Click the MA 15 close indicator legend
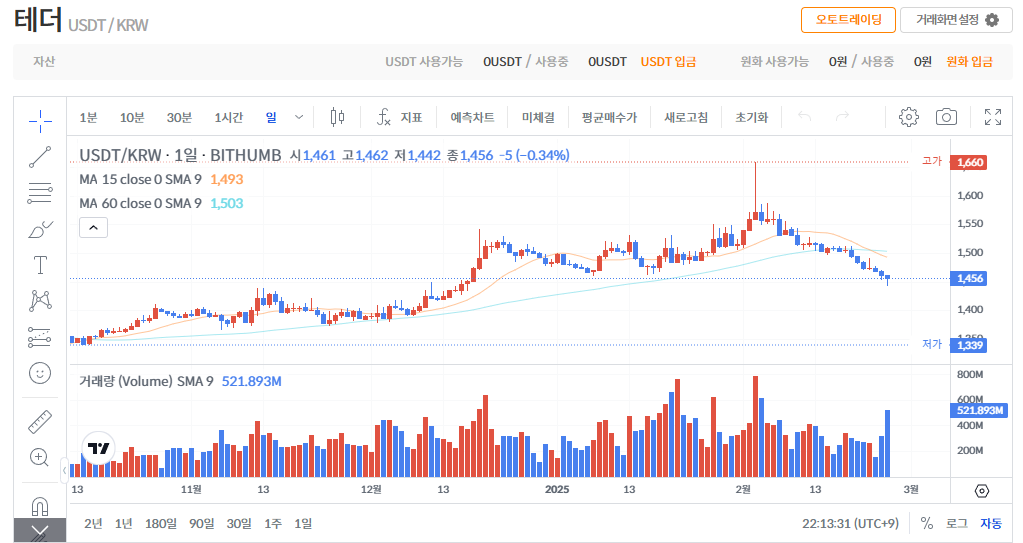 (x=140, y=179)
